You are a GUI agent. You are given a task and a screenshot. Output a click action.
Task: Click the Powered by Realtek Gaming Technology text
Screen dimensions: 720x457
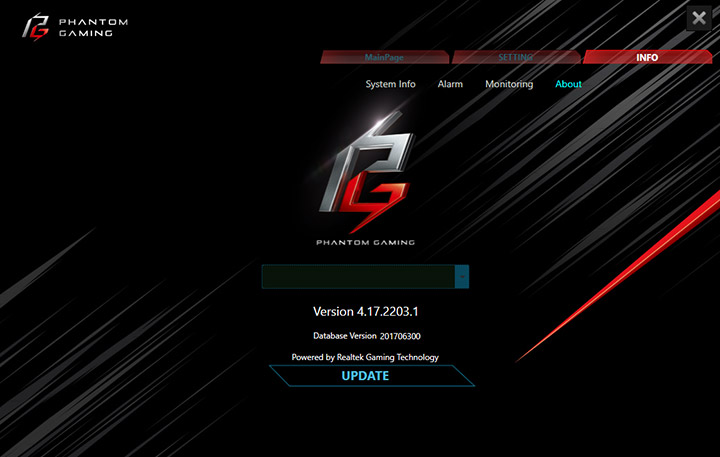[x=365, y=357]
